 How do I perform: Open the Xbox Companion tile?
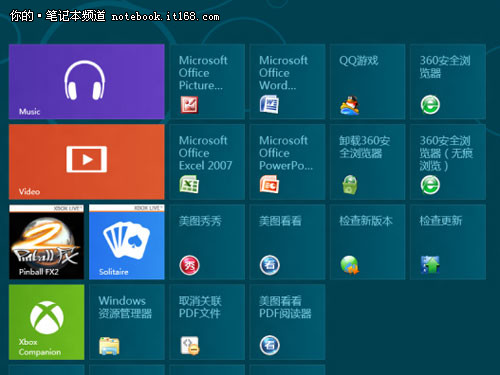47,322
